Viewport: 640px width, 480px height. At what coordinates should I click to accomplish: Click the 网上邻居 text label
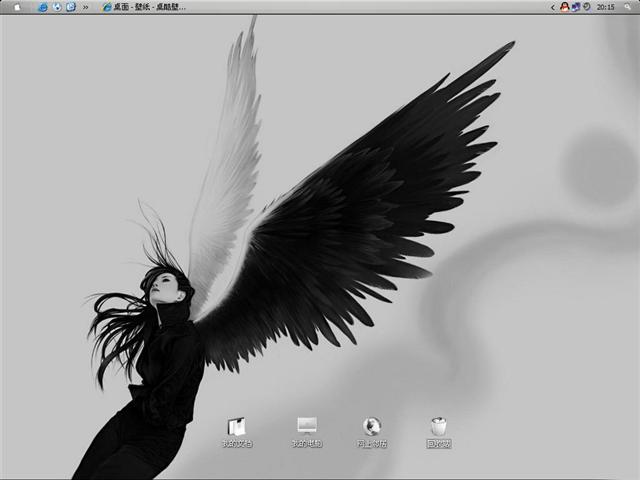point(372,443)
